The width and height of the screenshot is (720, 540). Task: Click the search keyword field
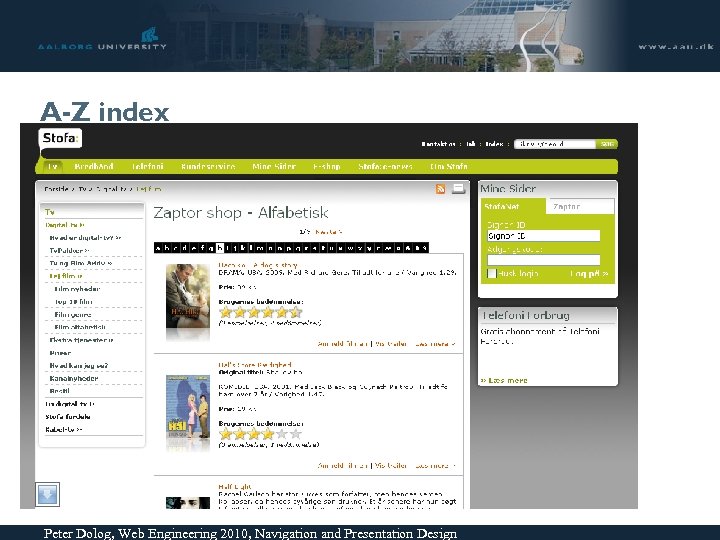pyautogui.click(x=555, y=144)
